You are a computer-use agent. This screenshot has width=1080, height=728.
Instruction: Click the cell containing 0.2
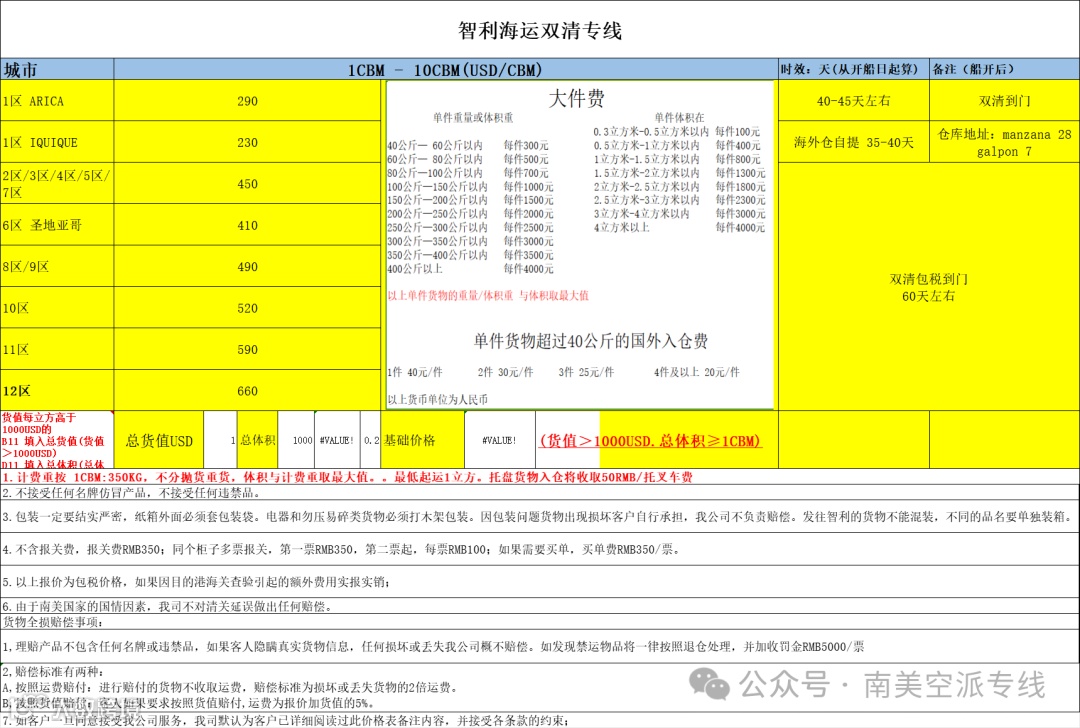[371, 440]
